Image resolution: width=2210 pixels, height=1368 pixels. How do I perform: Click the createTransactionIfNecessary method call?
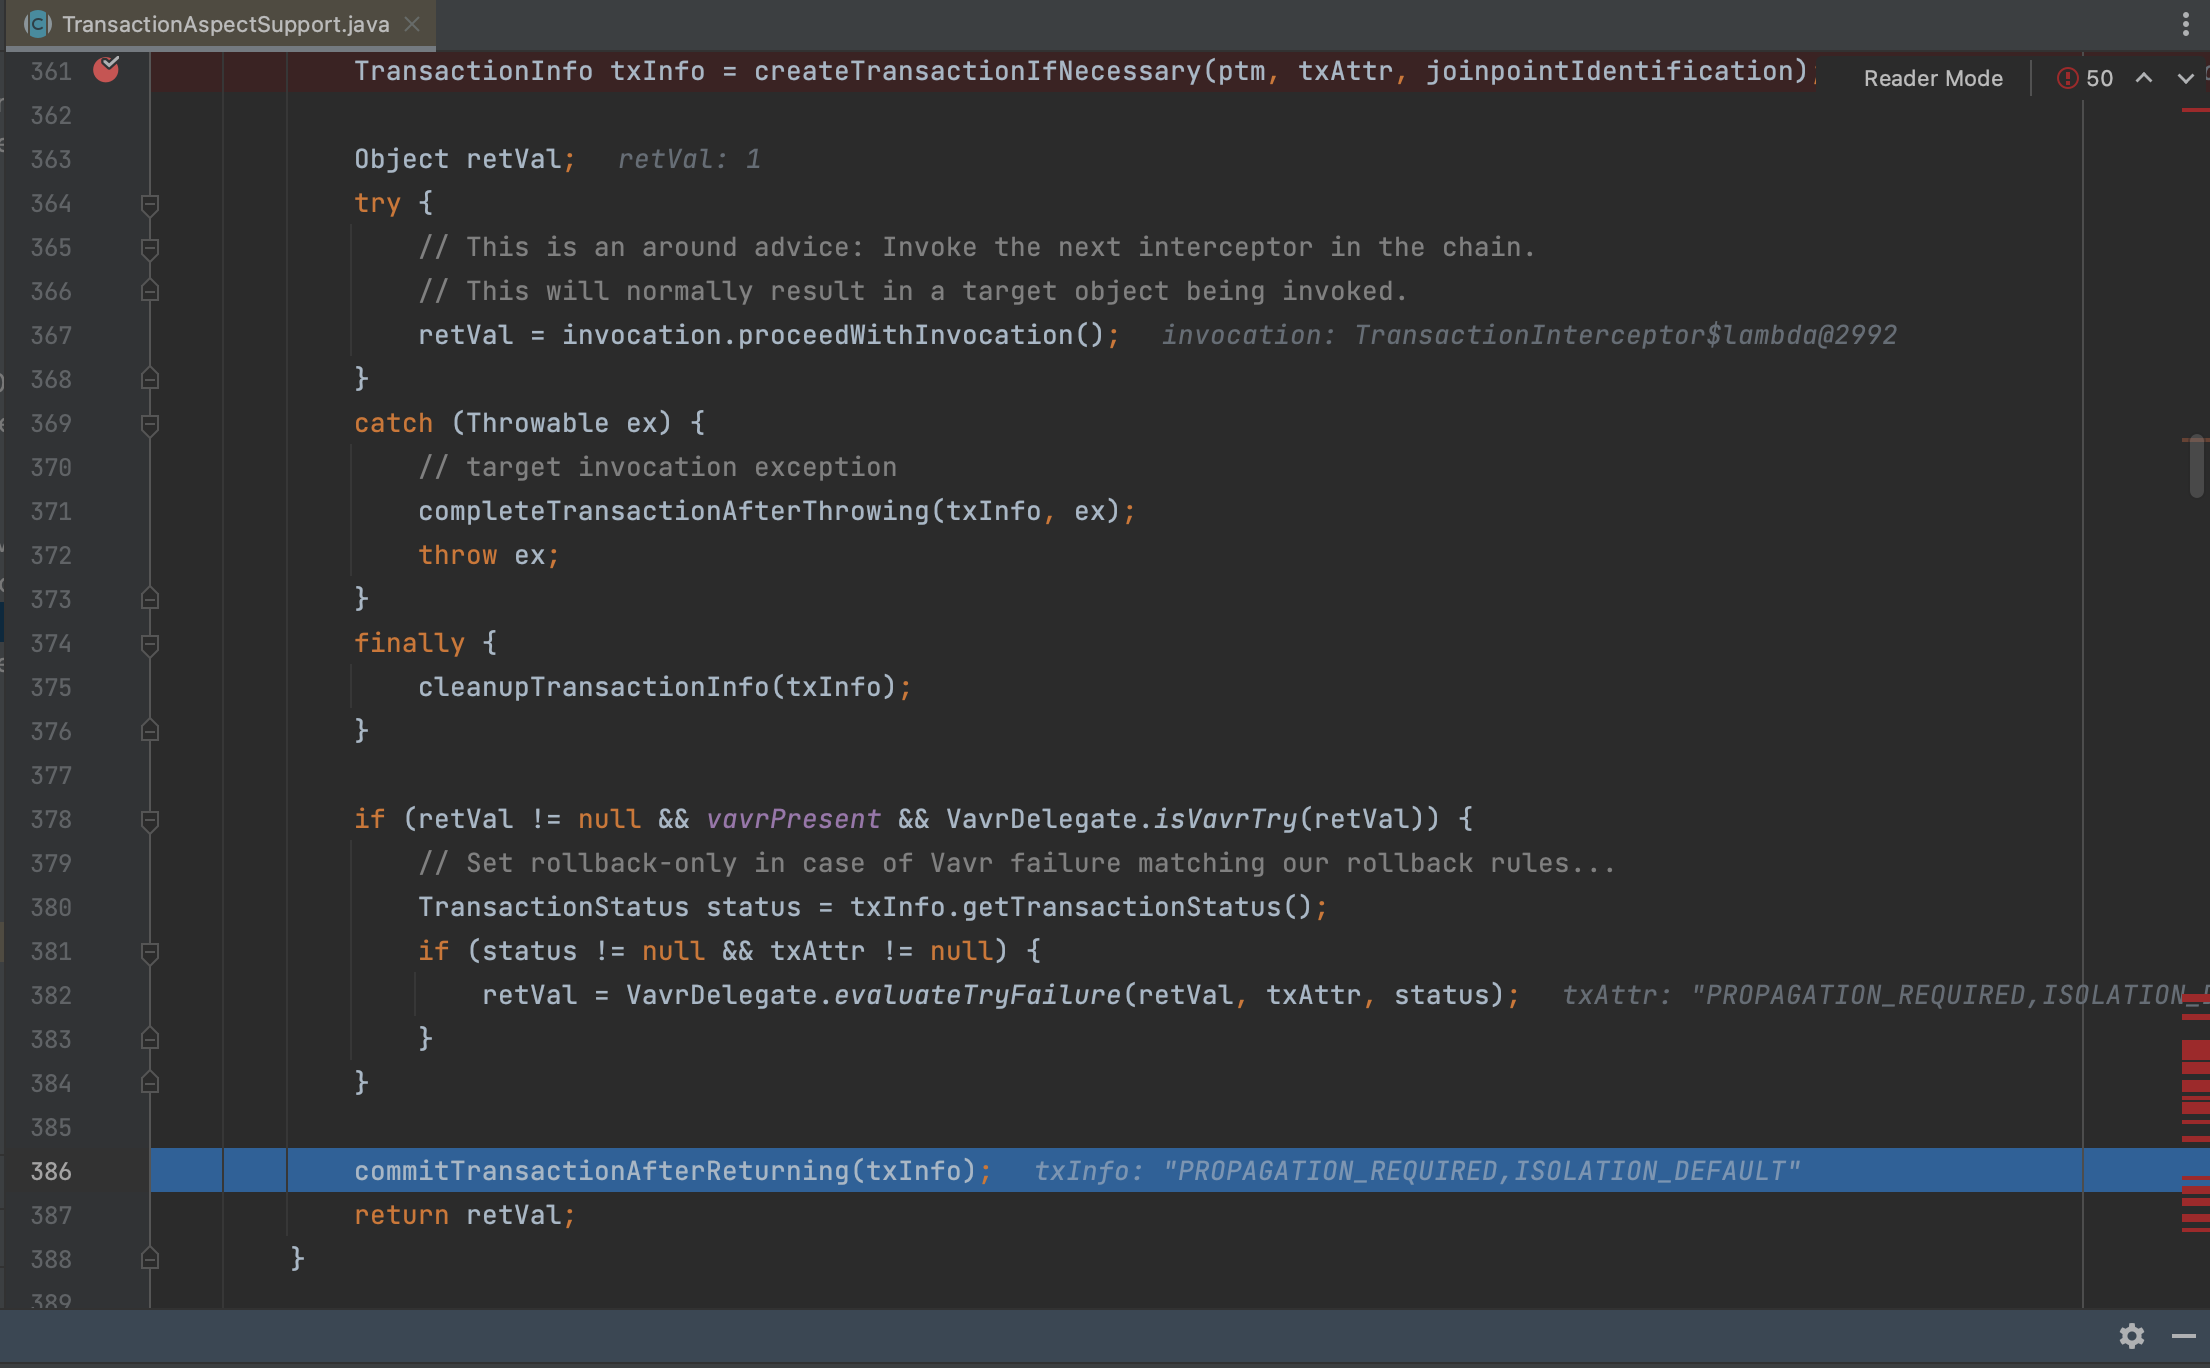tap(976, 71)
